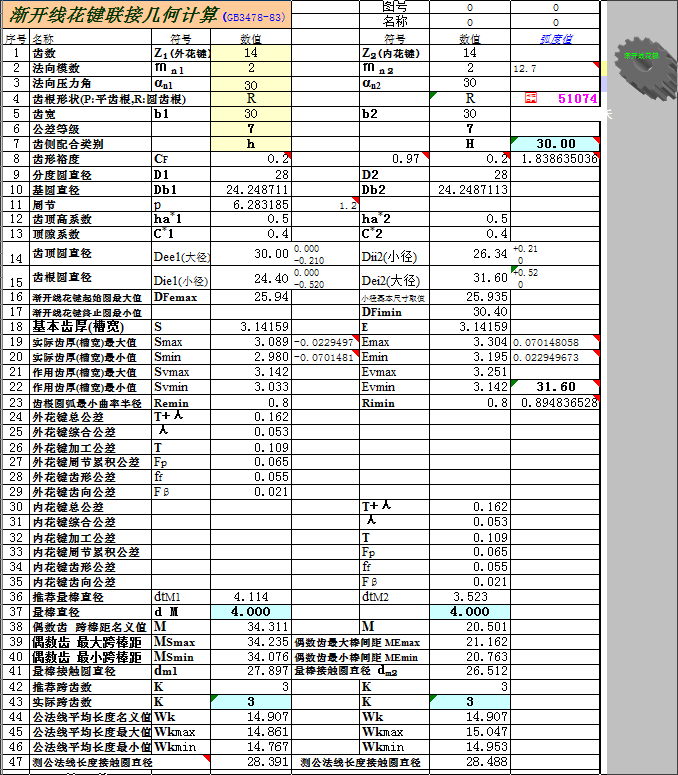
Task: Select the Evmax value 3.251
Action: (x=469, y=372)
